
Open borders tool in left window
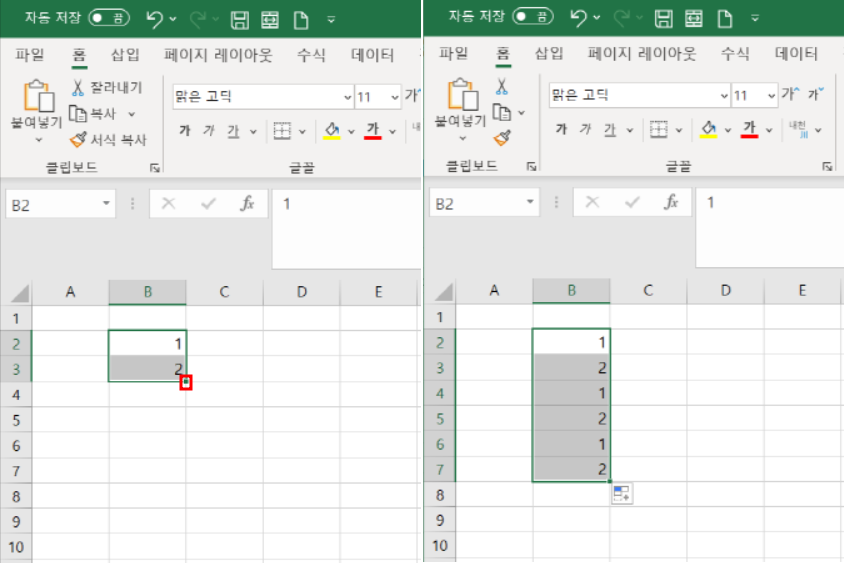[x=282, y=131]
